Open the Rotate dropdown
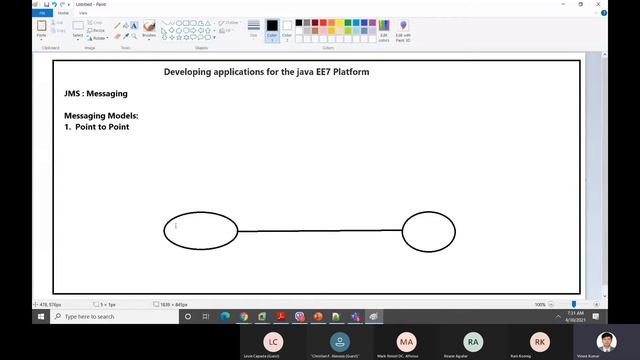The width and height of the screenshot is (640, 360). [x=98, y=38]
